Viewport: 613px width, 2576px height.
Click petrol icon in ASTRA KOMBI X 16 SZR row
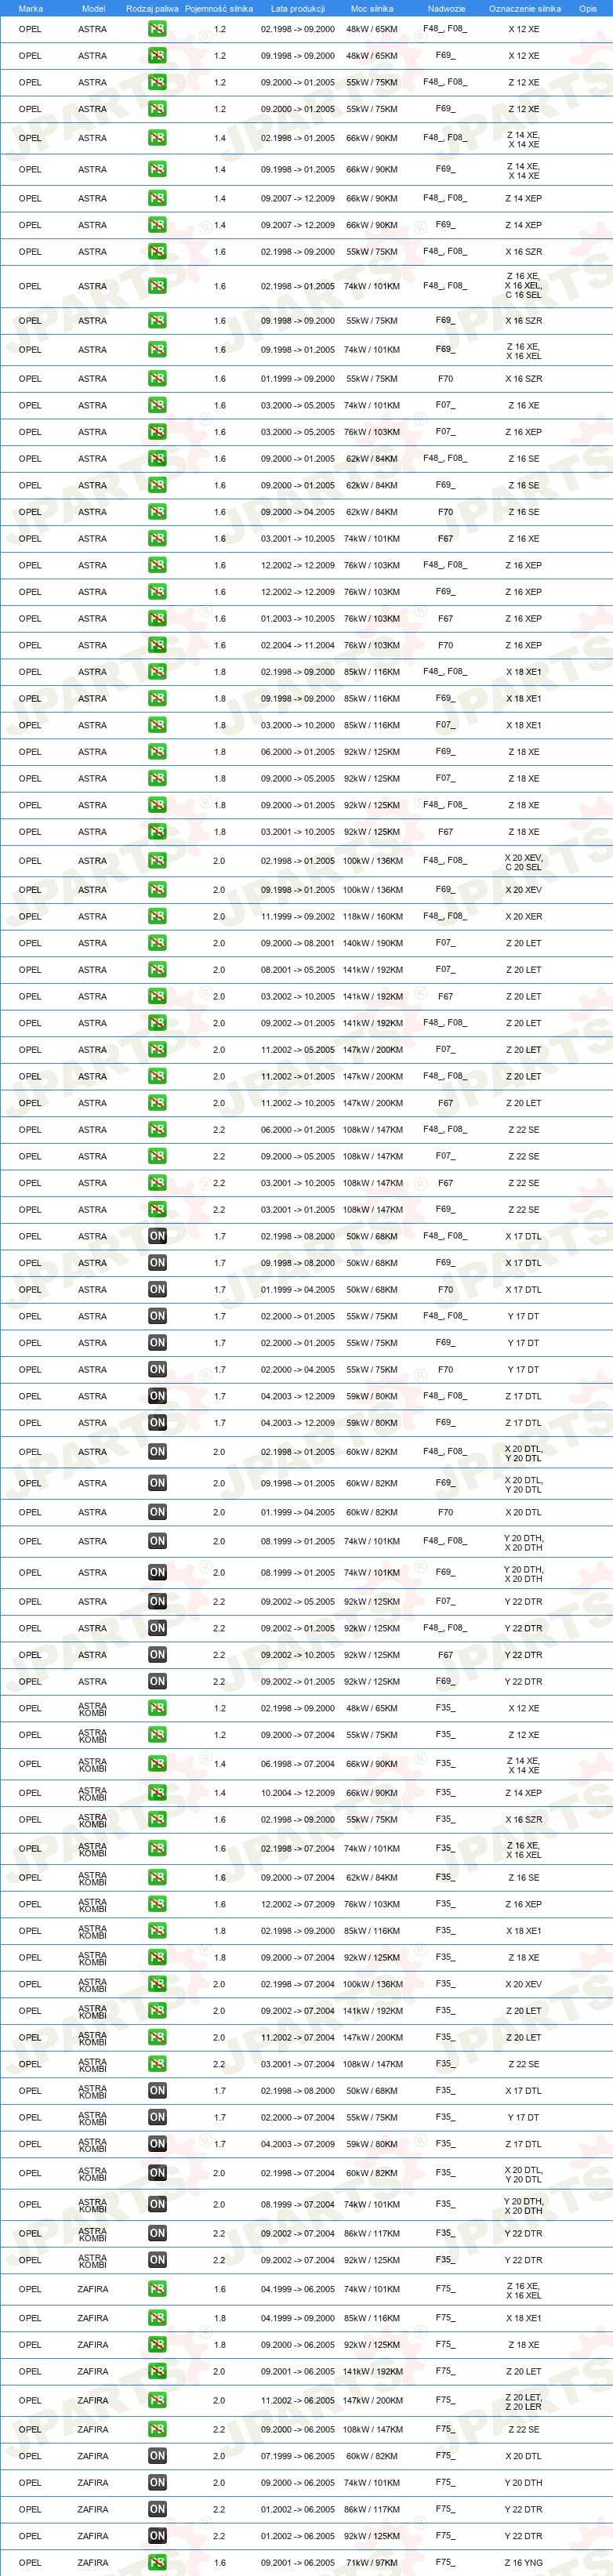(x=157, y=1819)
